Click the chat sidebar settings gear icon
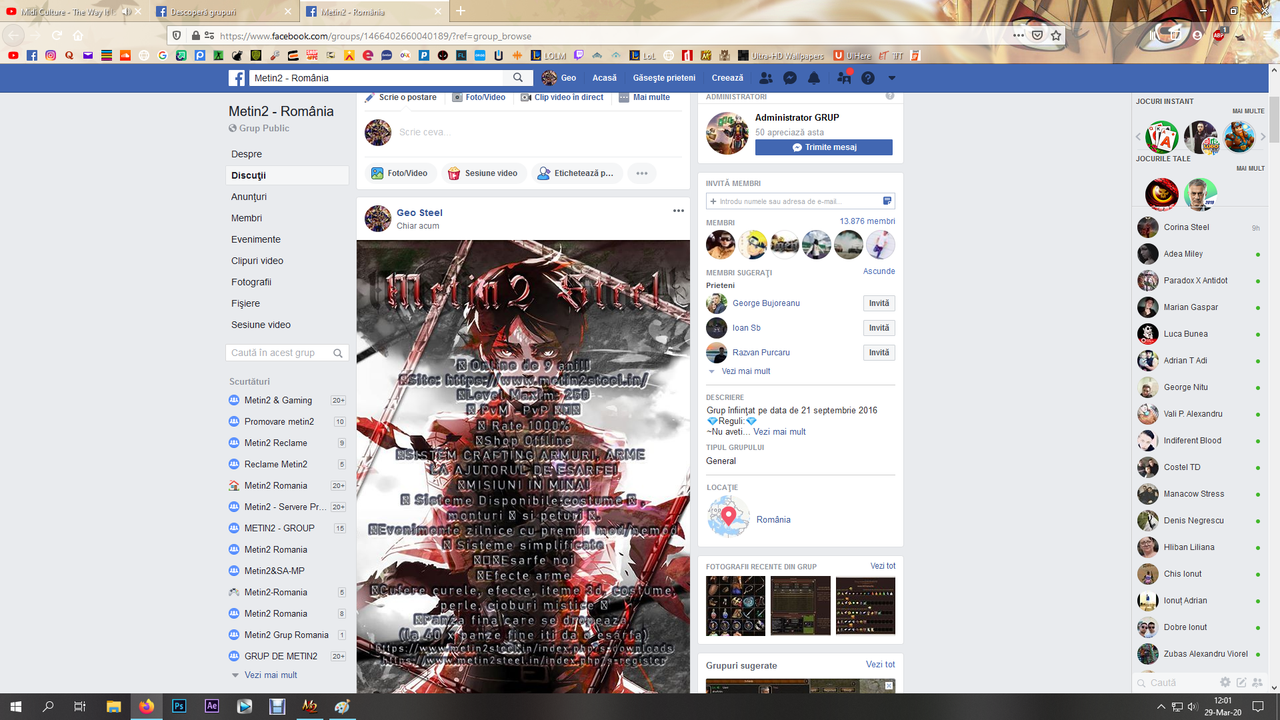 click(x=1225, y=682)
